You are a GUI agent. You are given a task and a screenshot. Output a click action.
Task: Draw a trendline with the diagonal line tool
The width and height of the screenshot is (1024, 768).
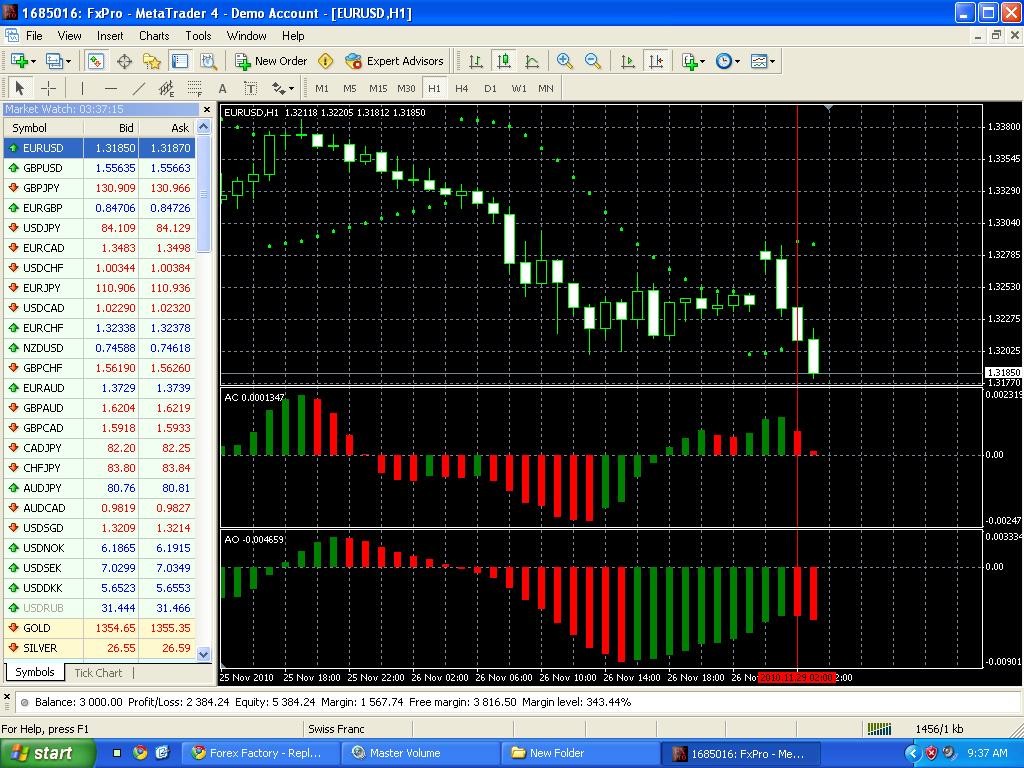click(x=138, y=88)
